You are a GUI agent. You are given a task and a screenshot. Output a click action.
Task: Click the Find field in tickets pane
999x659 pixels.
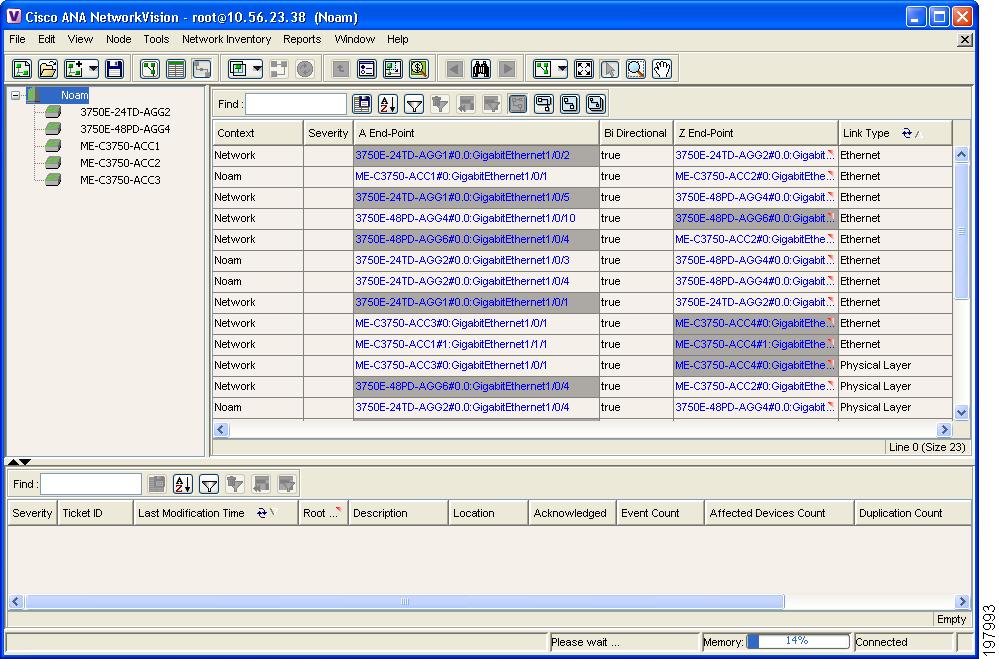point(90,484)
